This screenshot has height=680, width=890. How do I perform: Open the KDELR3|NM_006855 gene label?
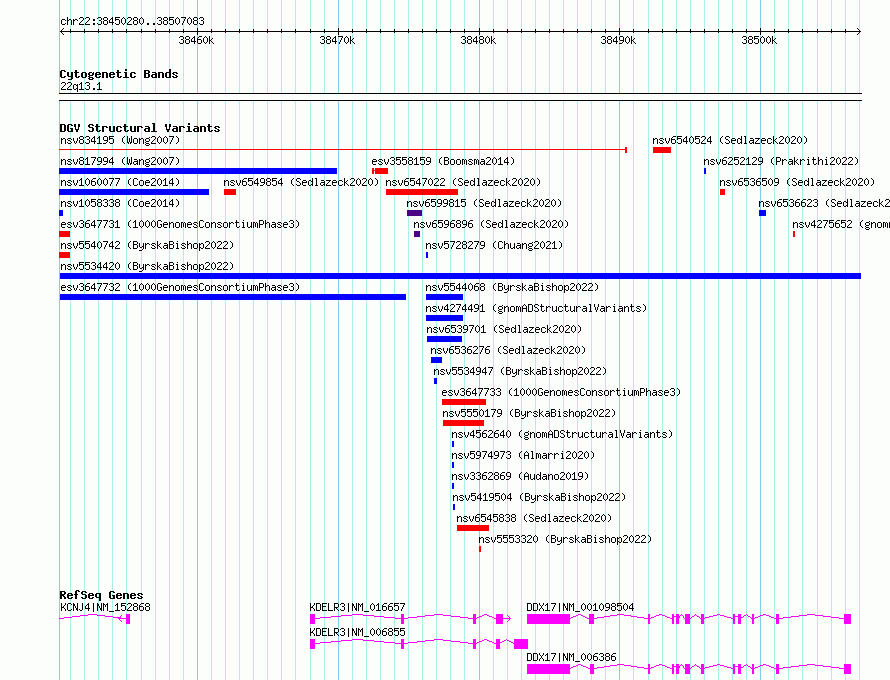coord(358,632)
